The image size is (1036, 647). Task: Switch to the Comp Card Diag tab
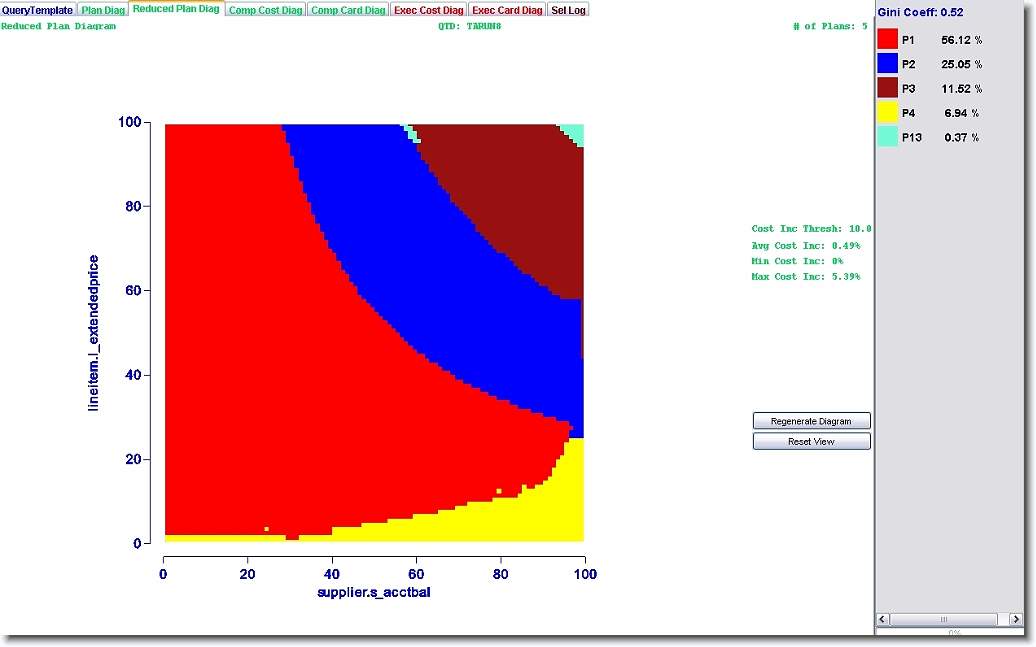click(347, 10)
